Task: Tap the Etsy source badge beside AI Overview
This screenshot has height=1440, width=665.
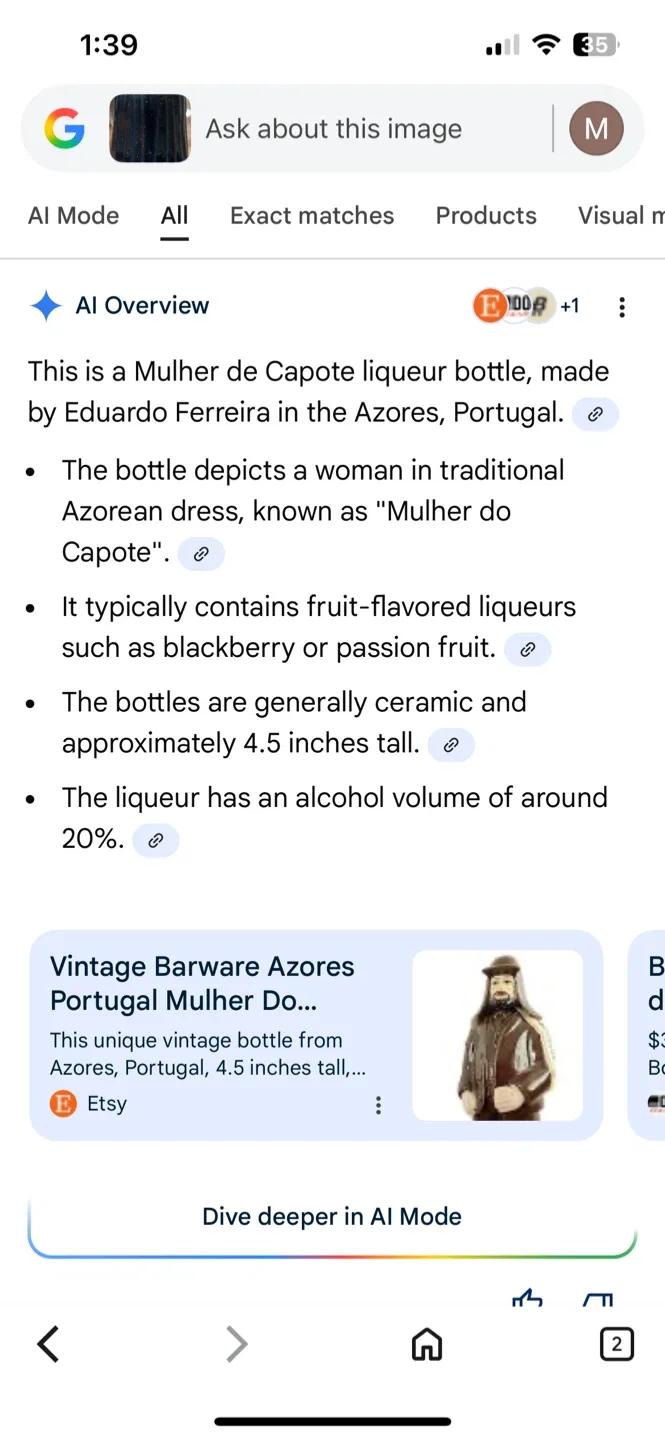Action: [x=489, y=306]
